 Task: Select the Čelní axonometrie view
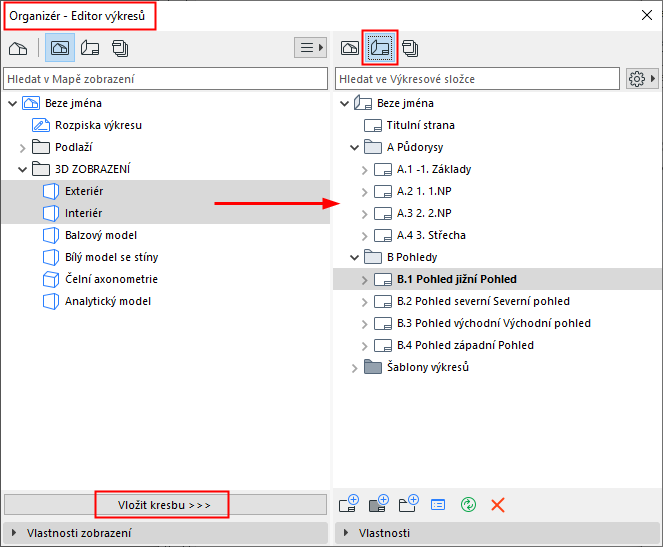point(111,279)
